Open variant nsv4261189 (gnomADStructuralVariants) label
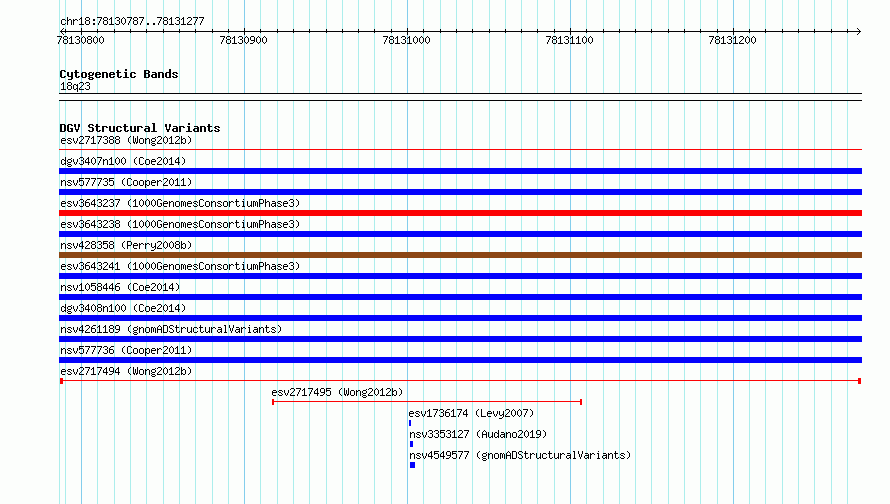Screen dimensions: 890x504 click(x=171, y=329)
